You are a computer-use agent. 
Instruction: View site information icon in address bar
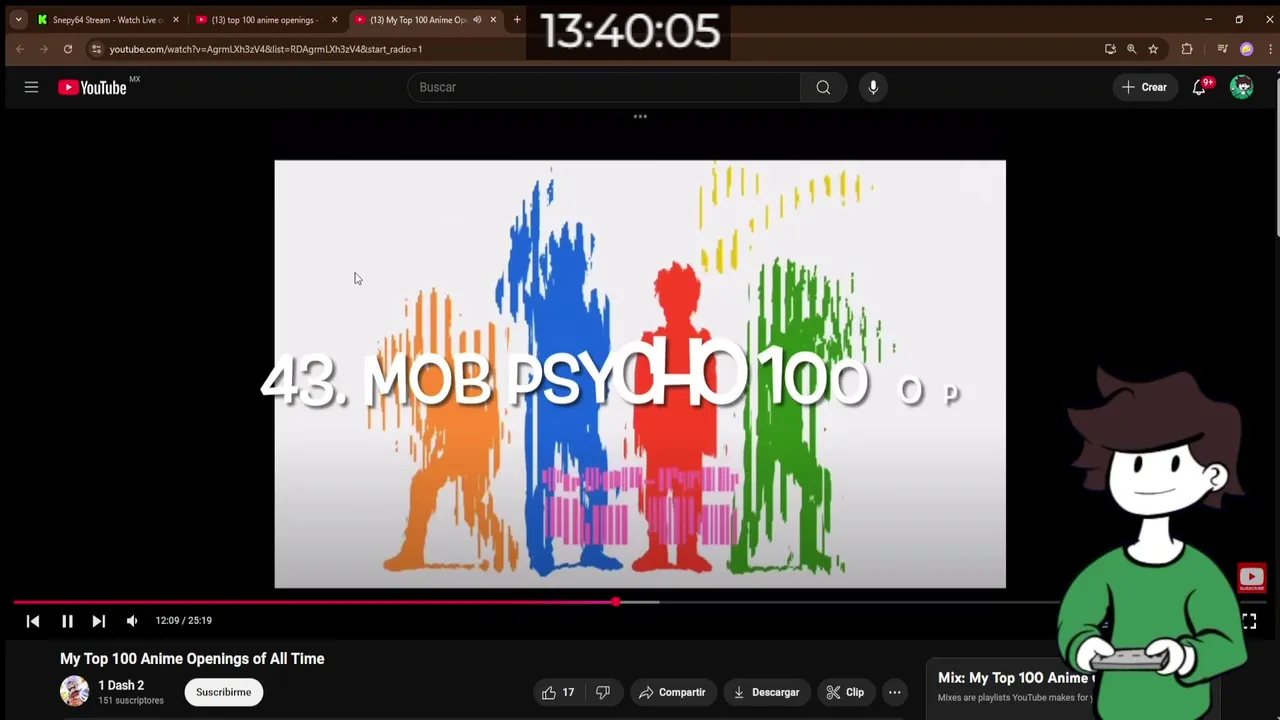coord(96,49)
